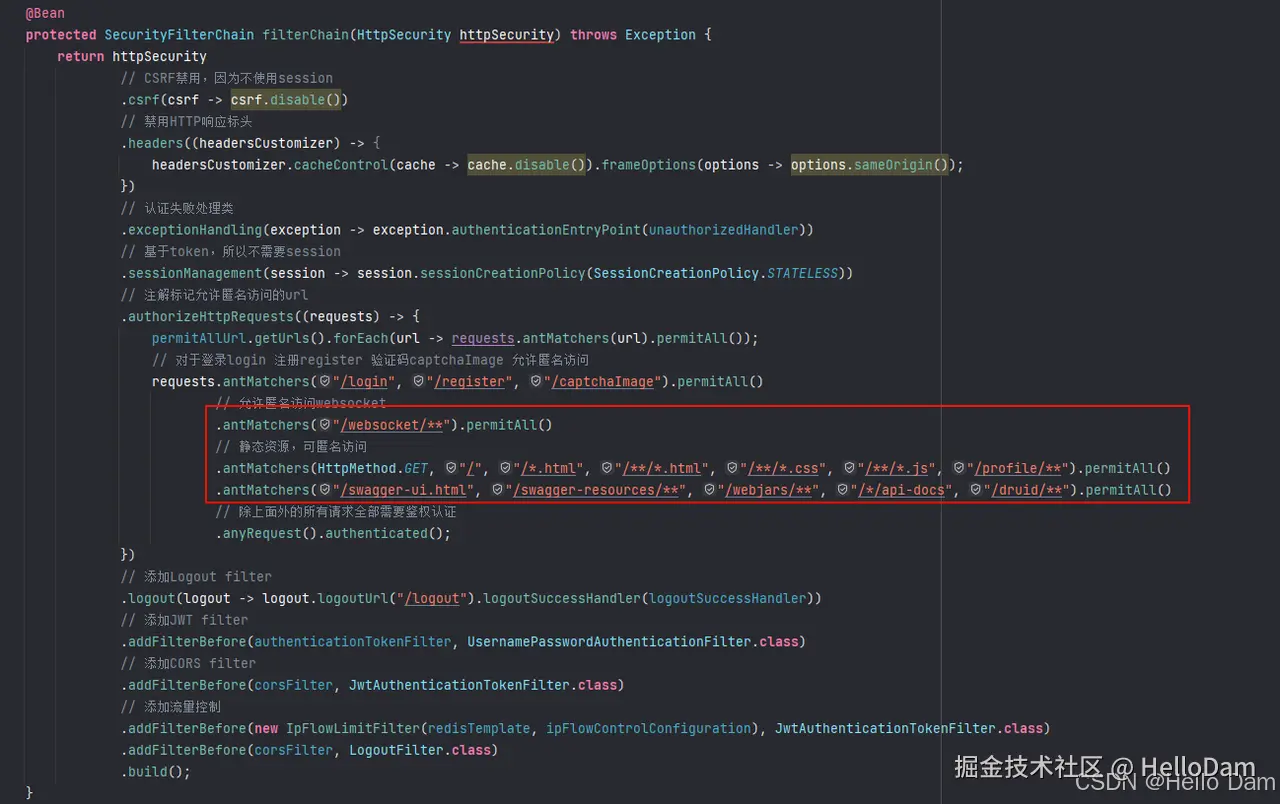
Task: Click the authenticationEntryPoint method
Action: click(546, 229)
